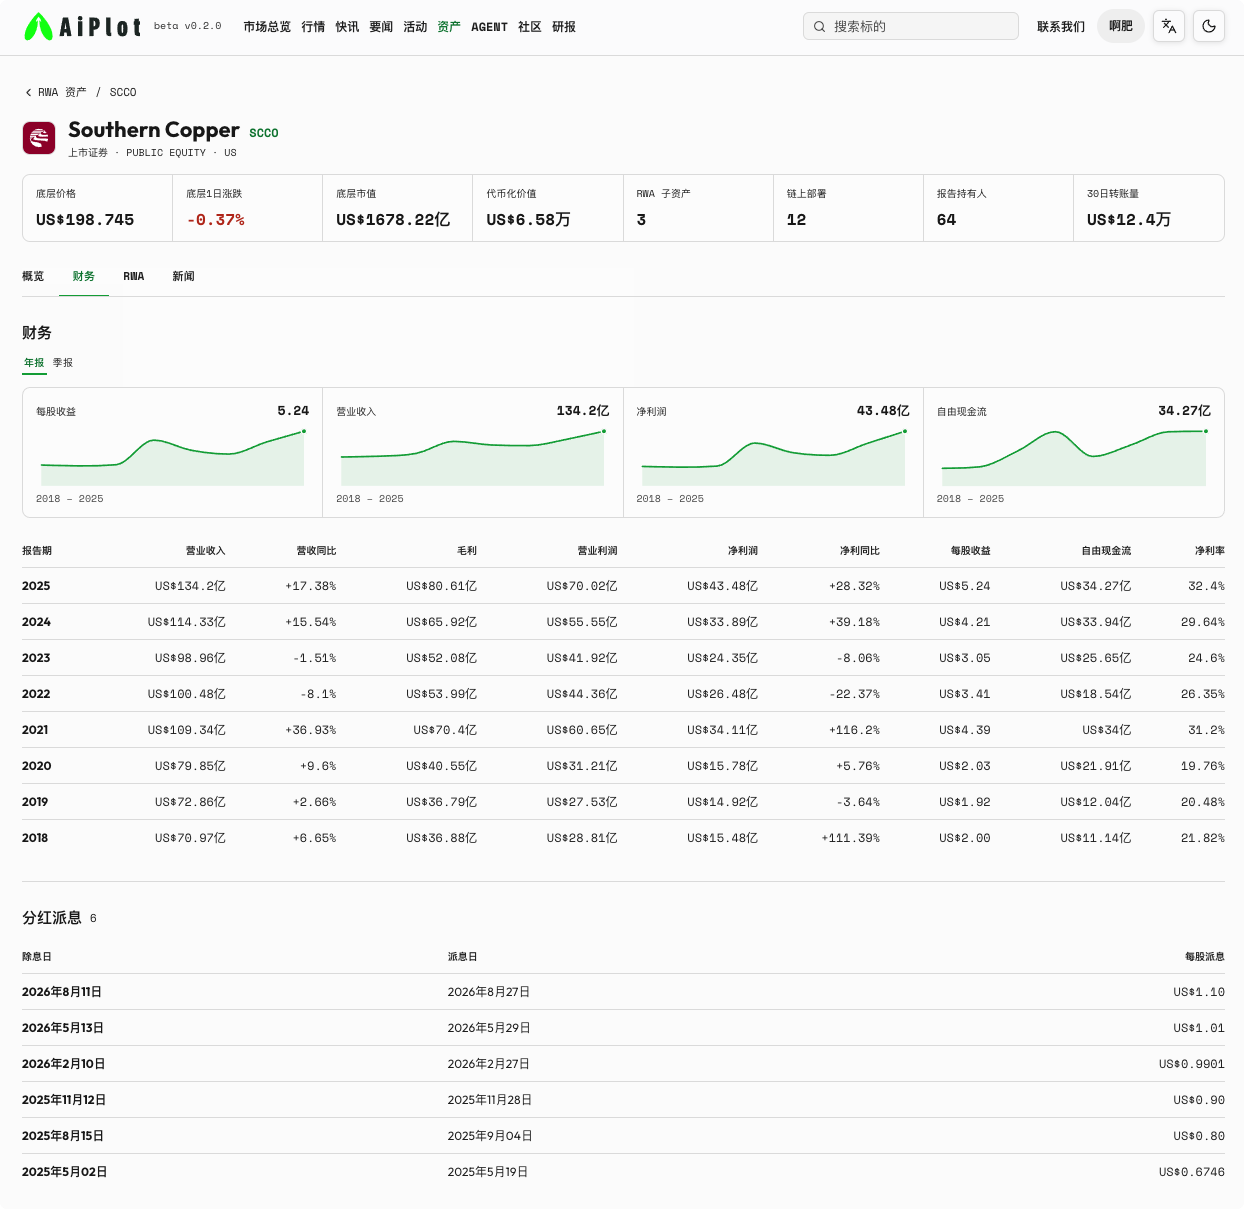Screen dimensions: 1244x1209
Task: Click the 啊肥 user button
Action: coord(1121,26)
